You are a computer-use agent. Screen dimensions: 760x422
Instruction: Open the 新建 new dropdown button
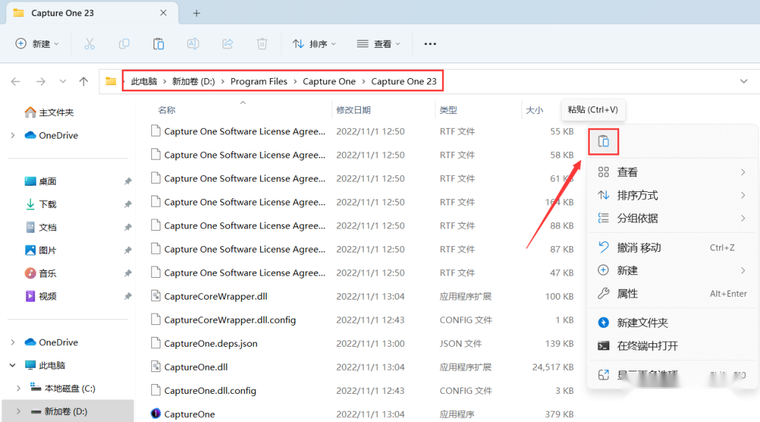click(37, 44)
